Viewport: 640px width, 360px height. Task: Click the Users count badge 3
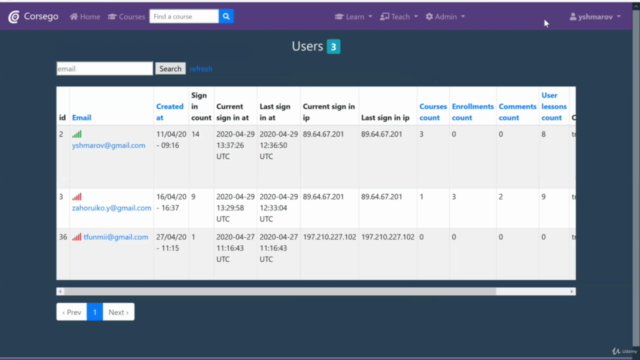pyautogui.click(x=333, y=47)
